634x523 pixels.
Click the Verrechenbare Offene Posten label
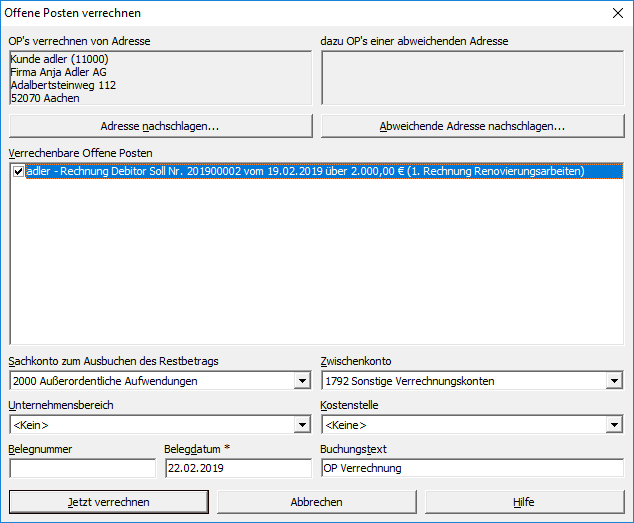(80, 153)
